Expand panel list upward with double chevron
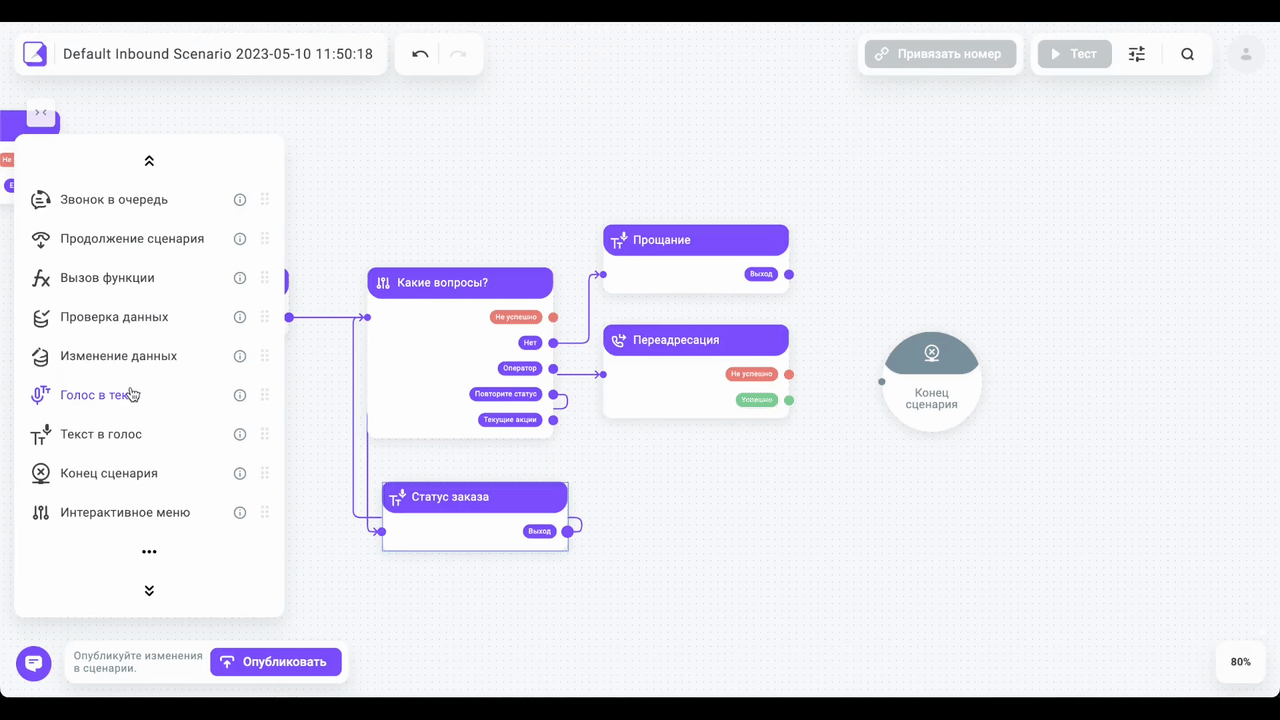The image size is (1280, 720). (x=149, y=161)
